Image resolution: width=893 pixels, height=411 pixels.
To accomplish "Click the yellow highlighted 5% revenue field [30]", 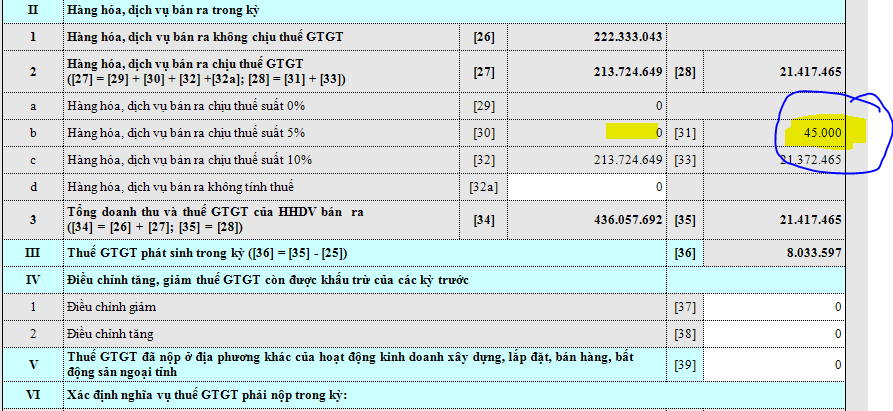I will (588, 132).
